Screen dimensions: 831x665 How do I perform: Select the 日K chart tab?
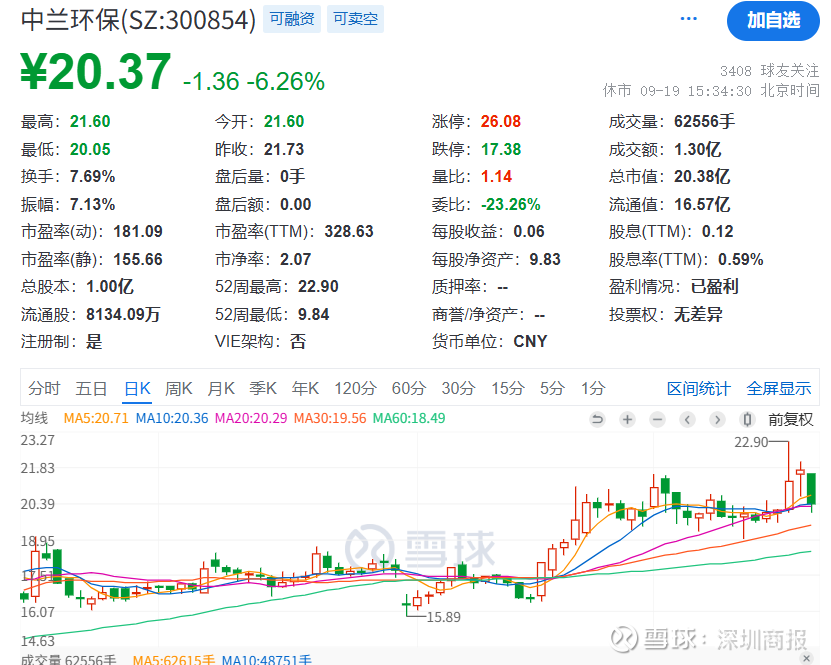pyautogui.click(x=137, y=388)
